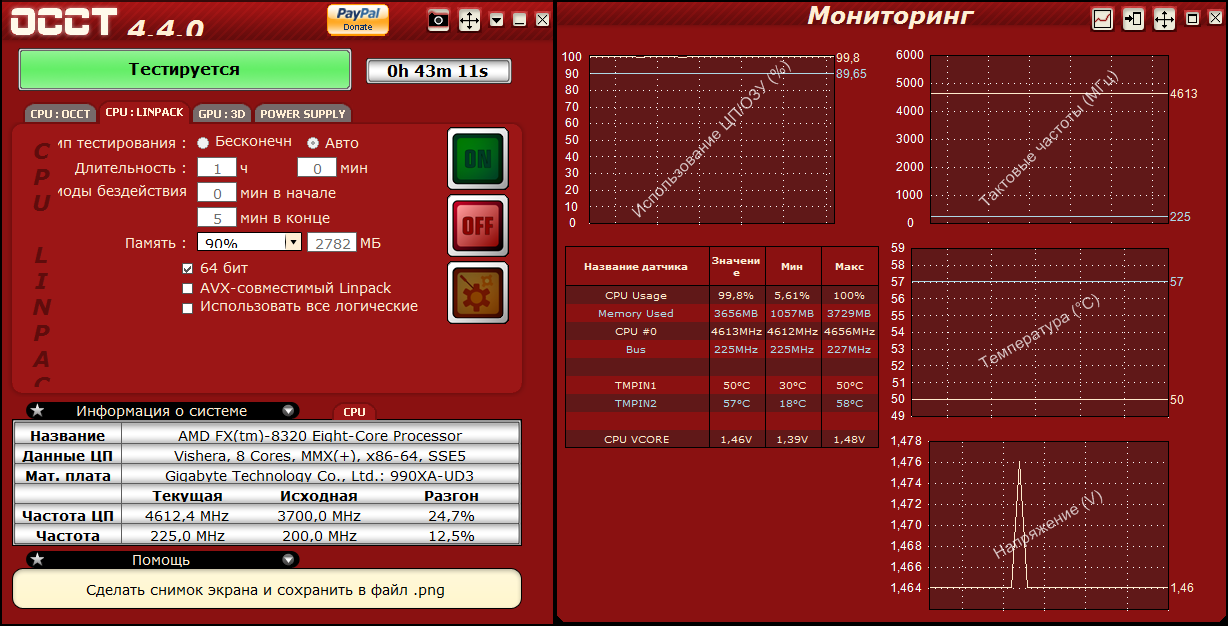Click the Макс column header

point(849,267)
